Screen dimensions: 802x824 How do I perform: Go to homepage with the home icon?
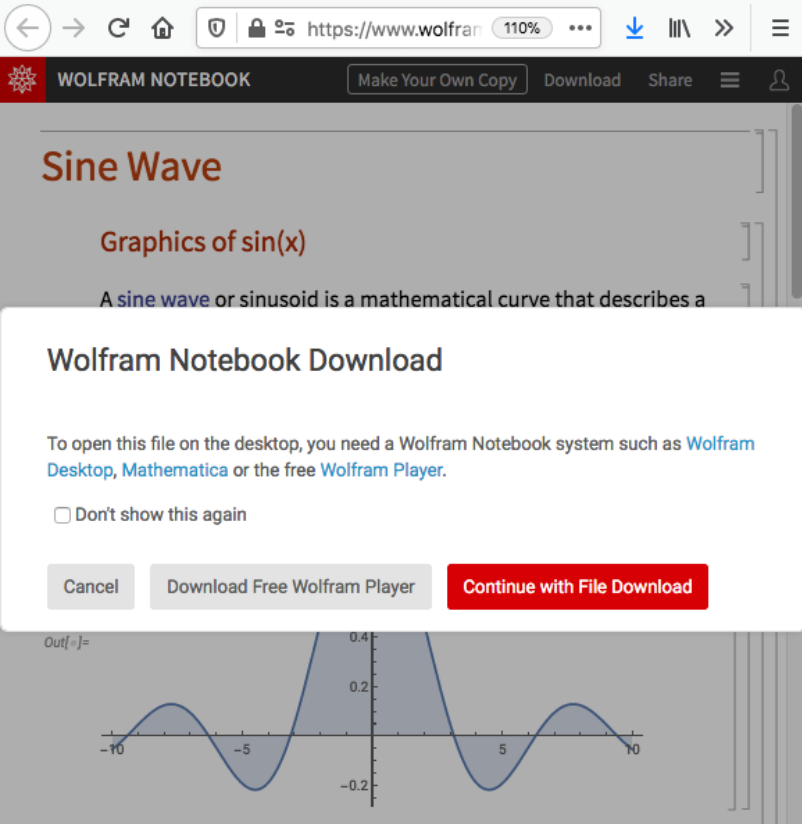162,27
